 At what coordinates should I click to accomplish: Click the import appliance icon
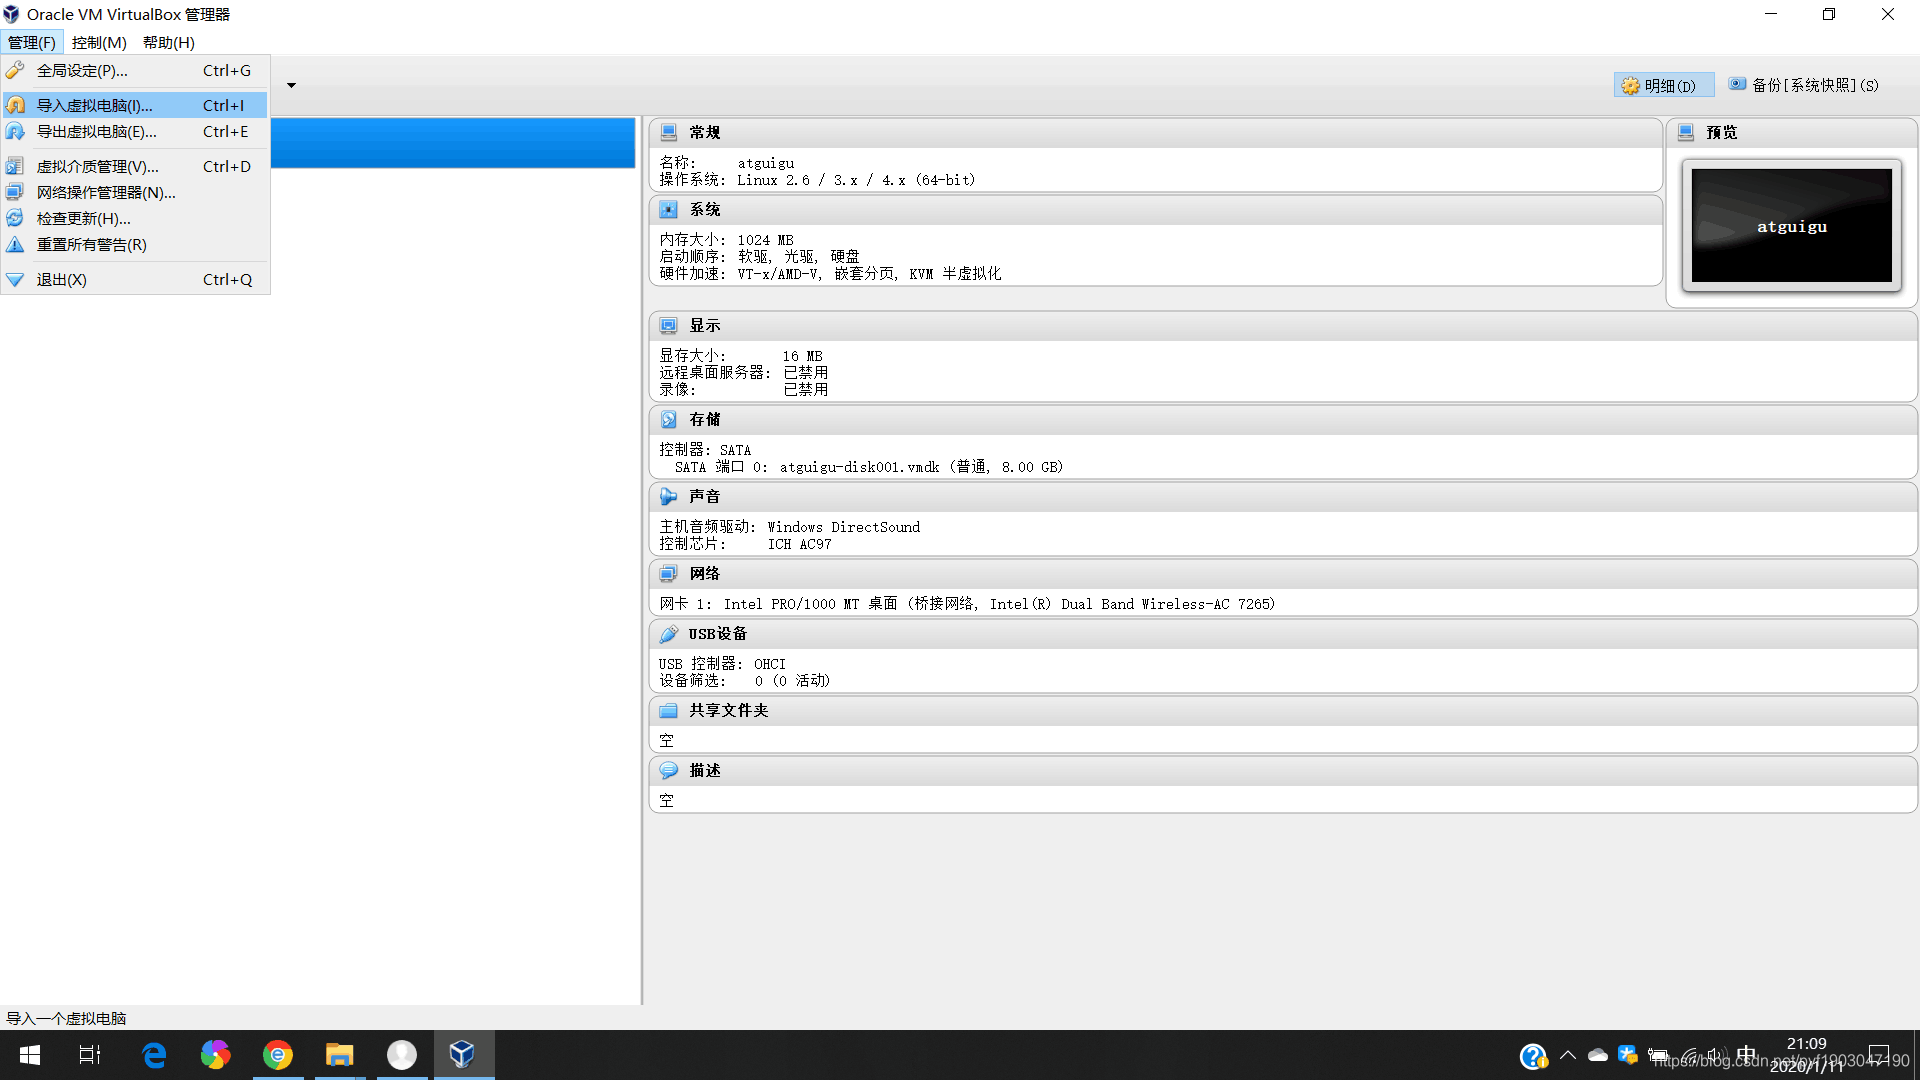coord(15,105)
